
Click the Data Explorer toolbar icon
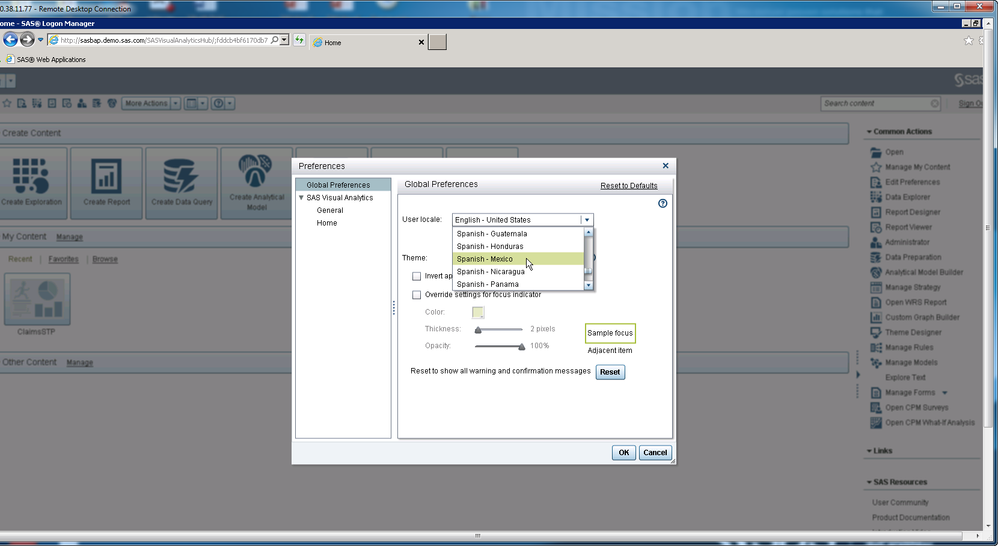pyautogui.click(x=37, y=103)
